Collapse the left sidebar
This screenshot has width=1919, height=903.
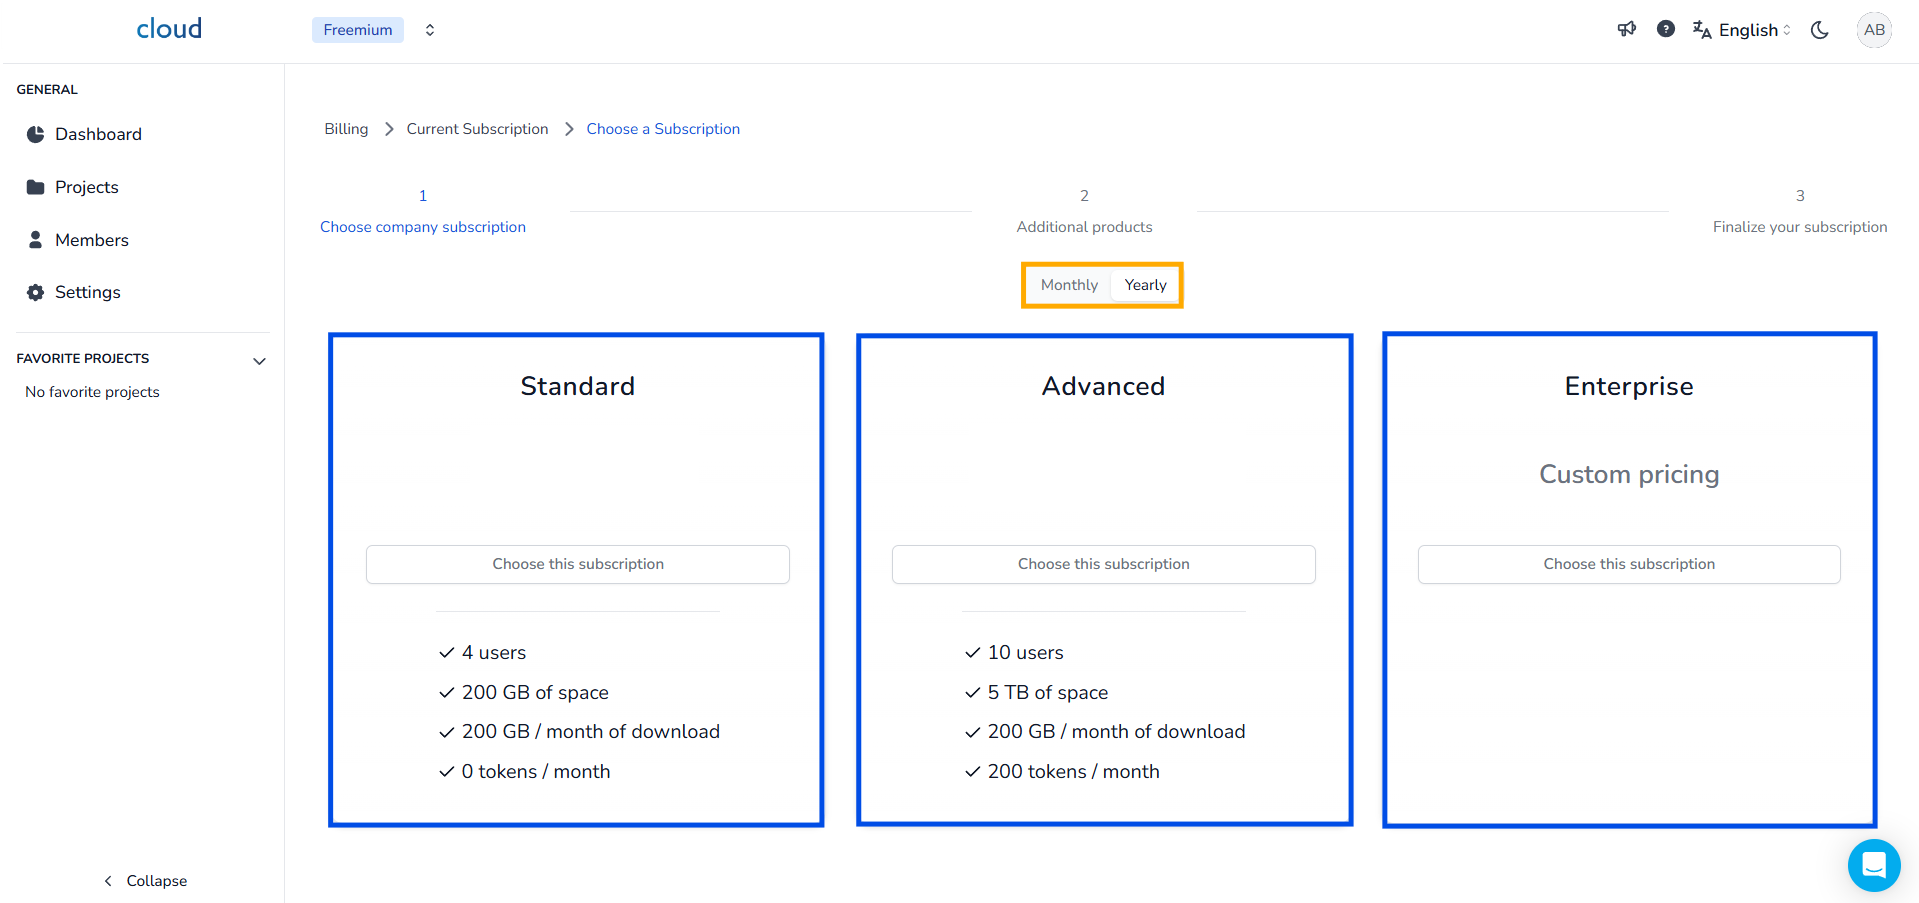coord(146,881)
